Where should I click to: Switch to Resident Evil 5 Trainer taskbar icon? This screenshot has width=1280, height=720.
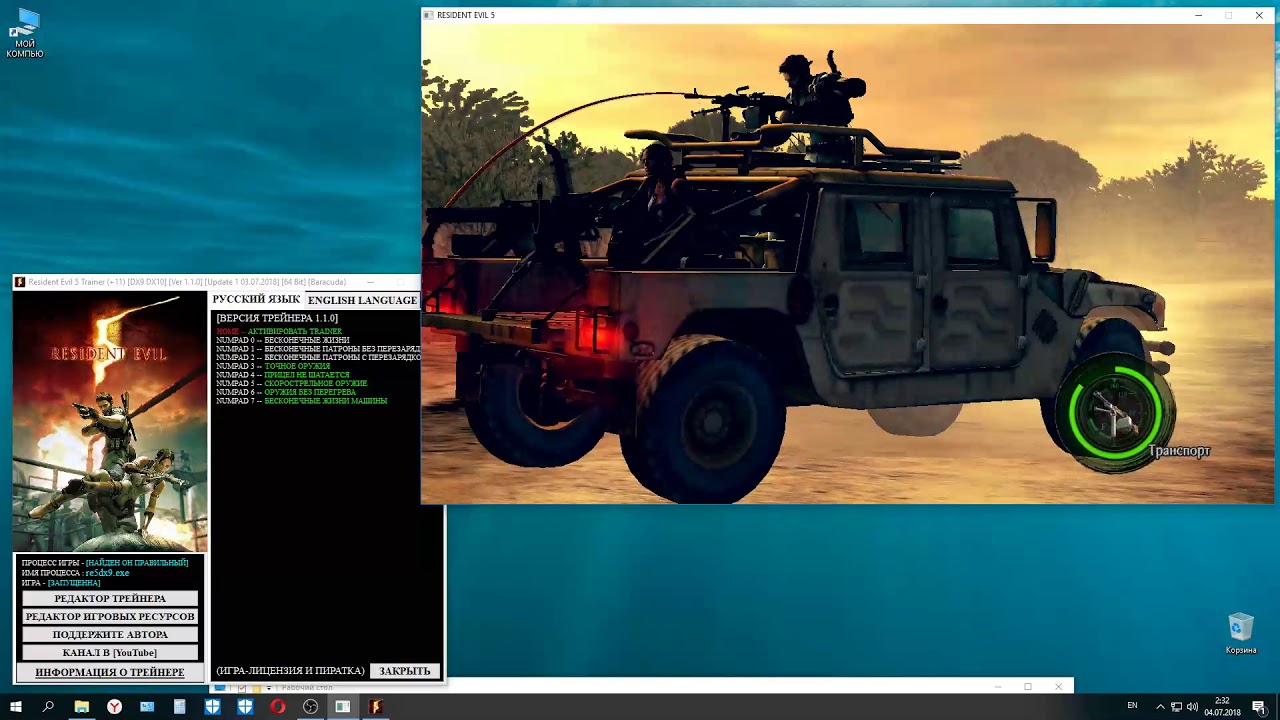[375, 707]
